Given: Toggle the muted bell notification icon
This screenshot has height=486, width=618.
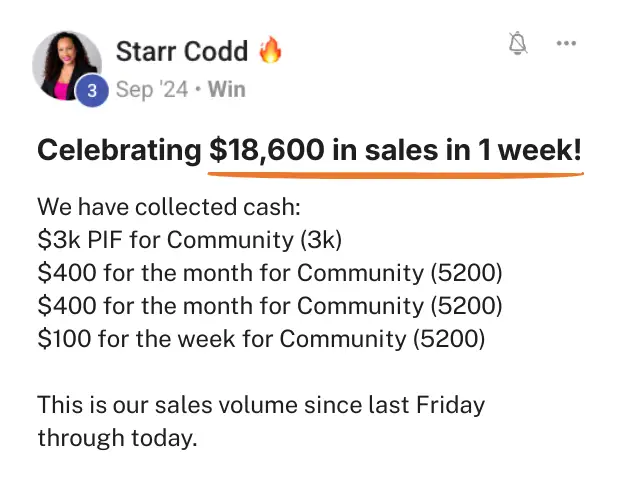Looking at the screenshot, I should (x=518, y=43).
